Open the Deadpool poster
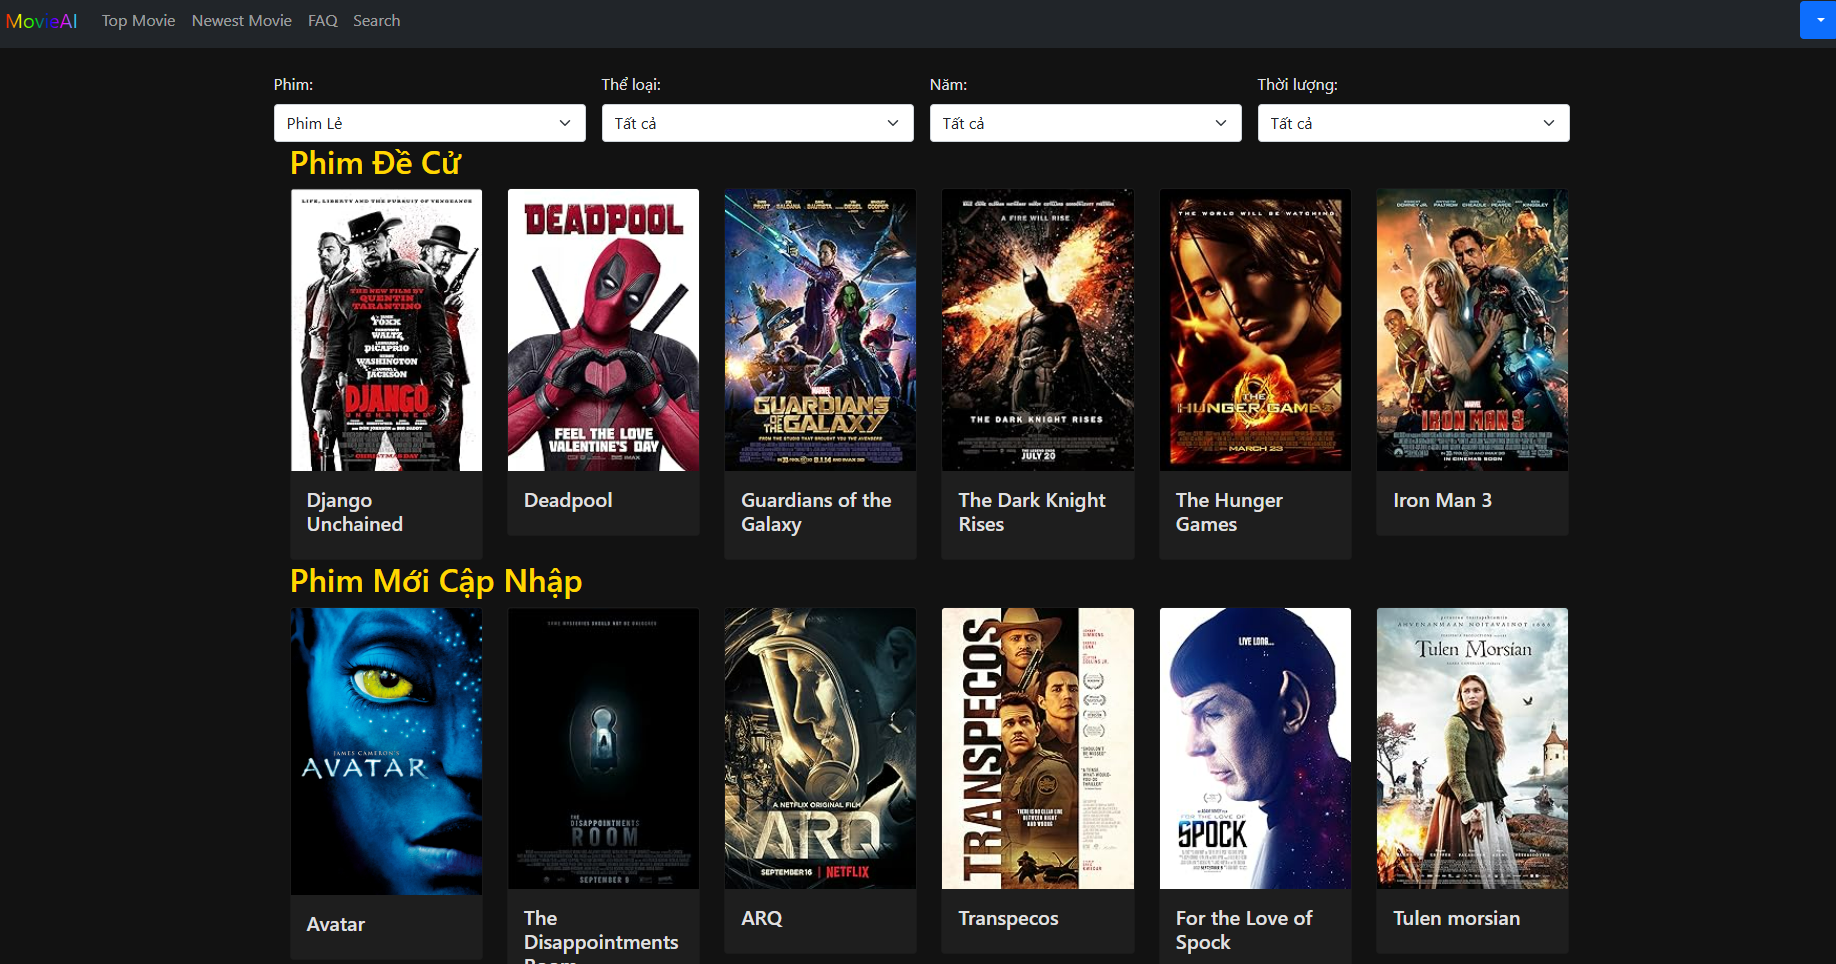 click(x=603, y=330)
